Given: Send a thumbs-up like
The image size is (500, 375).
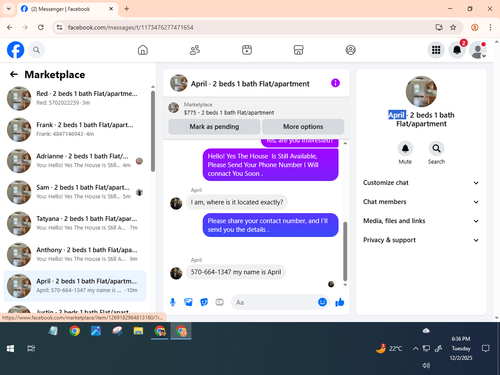Looking at the screenshot, I should coord(340,302).
